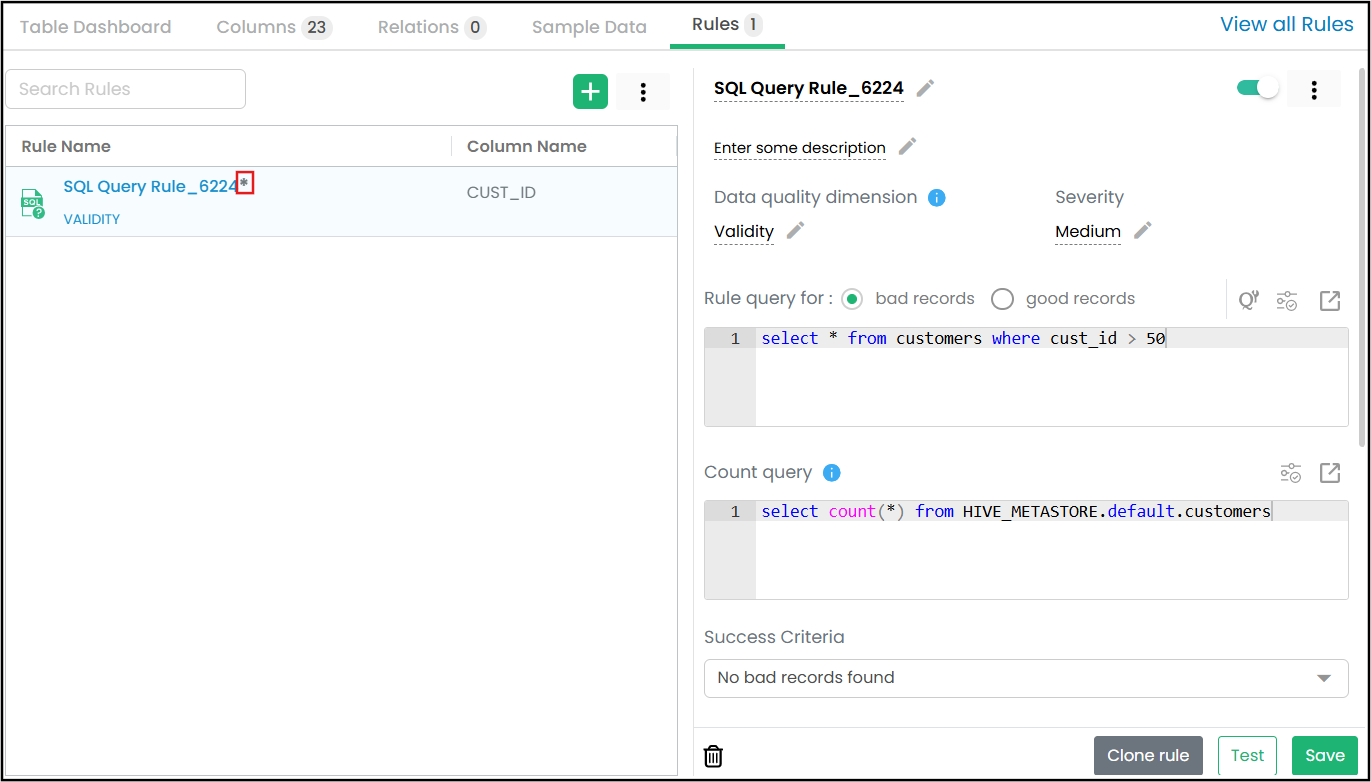Click the Count query info icon
The height and width of the screenshot is (782, 1371).
tap(832, 473)
